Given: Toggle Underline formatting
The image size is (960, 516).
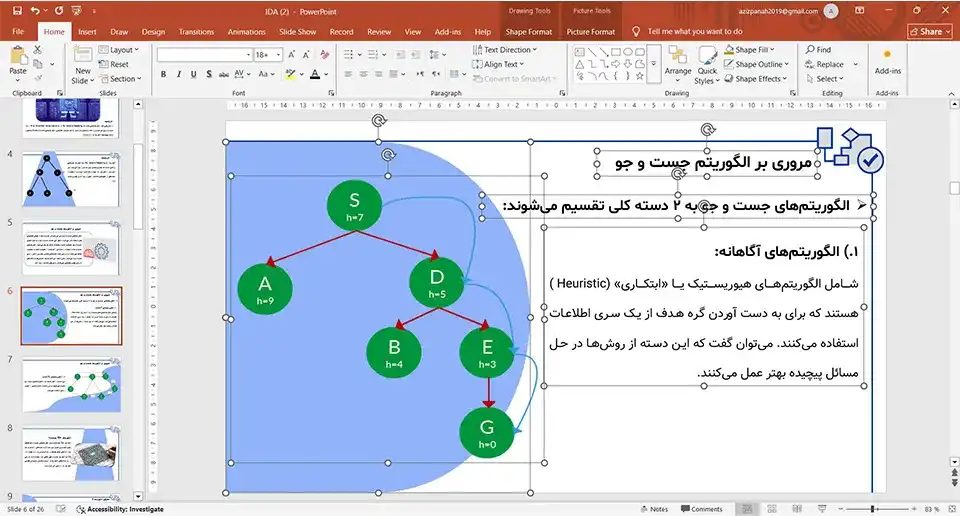Looking at the screenshot, I should pyautogui.click(x=193, y=74).
